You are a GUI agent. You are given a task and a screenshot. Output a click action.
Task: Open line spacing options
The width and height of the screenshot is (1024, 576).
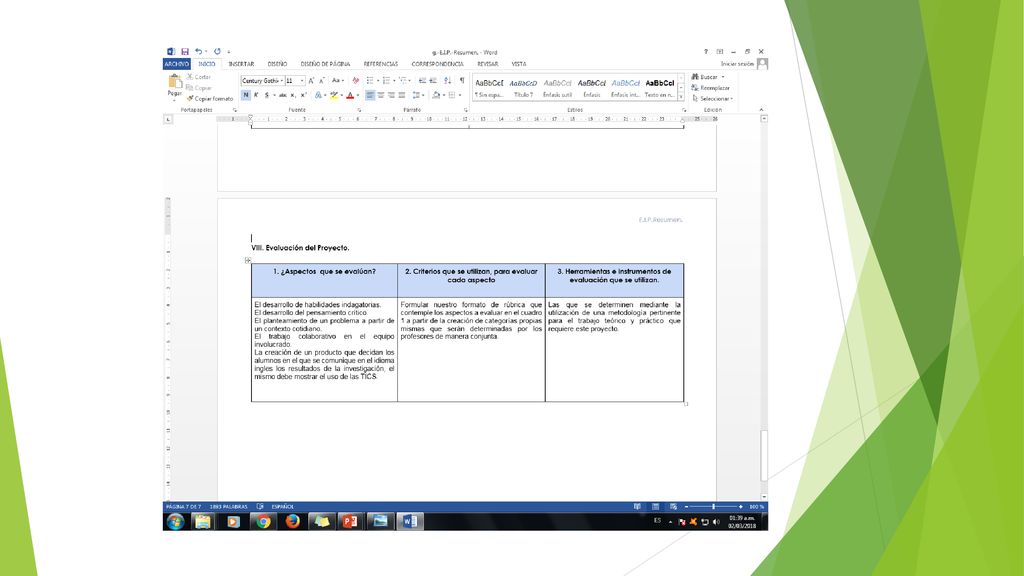coord(416,95)
